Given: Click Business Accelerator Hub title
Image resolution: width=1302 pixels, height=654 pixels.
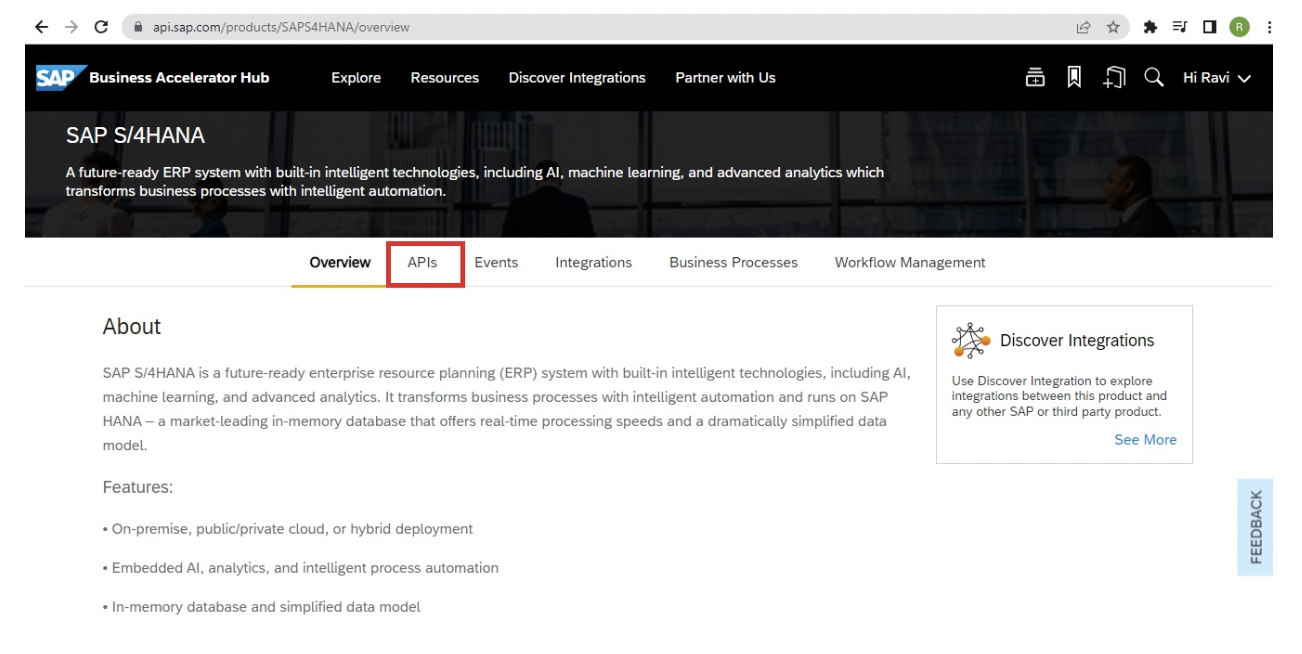Looking at the screenshot, I should [x=179, y=78].
